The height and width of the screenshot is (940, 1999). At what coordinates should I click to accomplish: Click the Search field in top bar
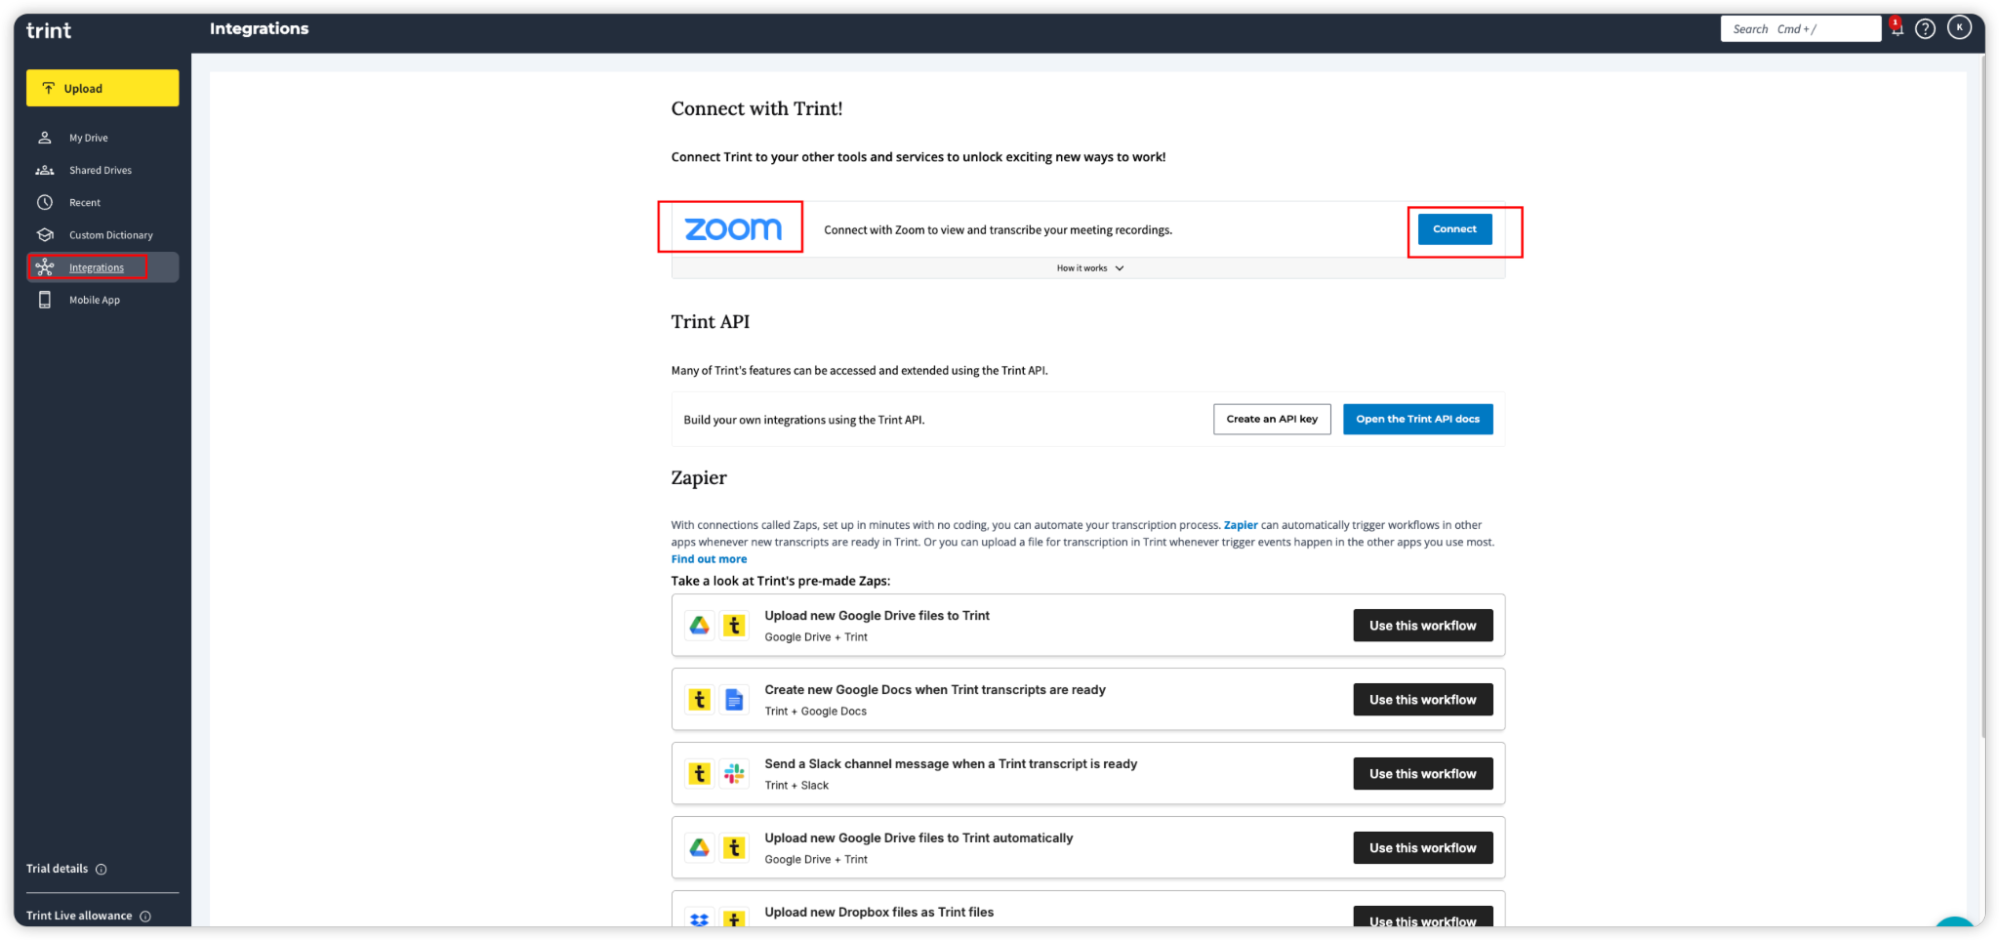1800,29
